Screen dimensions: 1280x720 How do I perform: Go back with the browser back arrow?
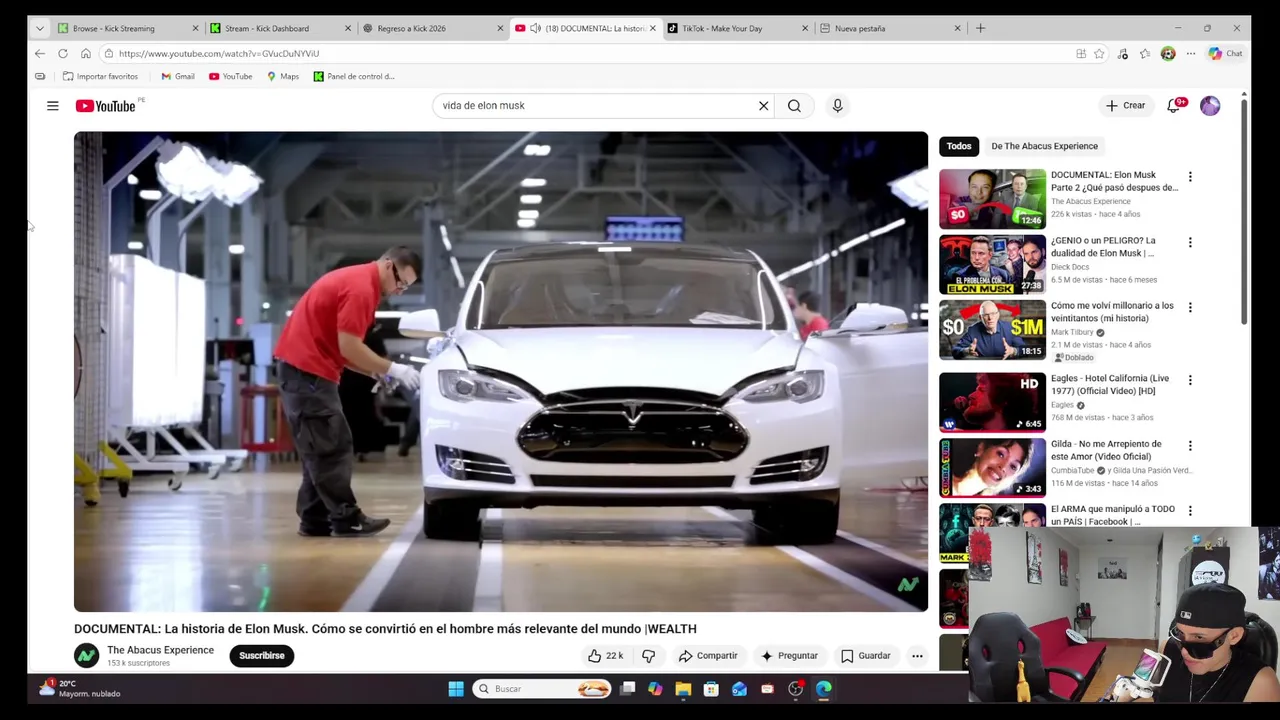pyautogui.click(x=39, y=54)
